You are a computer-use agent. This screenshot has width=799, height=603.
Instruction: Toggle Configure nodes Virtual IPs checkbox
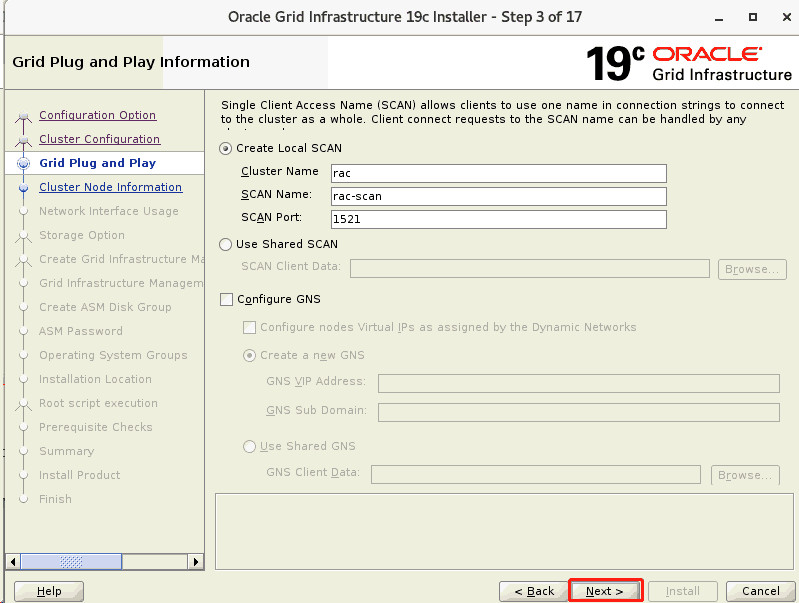point(249,327)
